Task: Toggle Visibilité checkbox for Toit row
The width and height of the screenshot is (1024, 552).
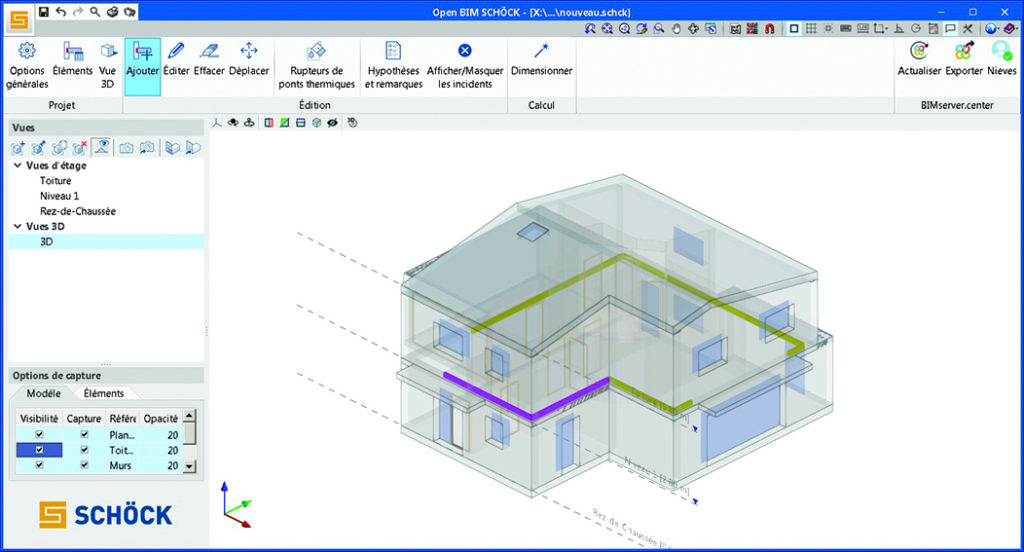Action: pyautogui.click(x=39, y=449)
